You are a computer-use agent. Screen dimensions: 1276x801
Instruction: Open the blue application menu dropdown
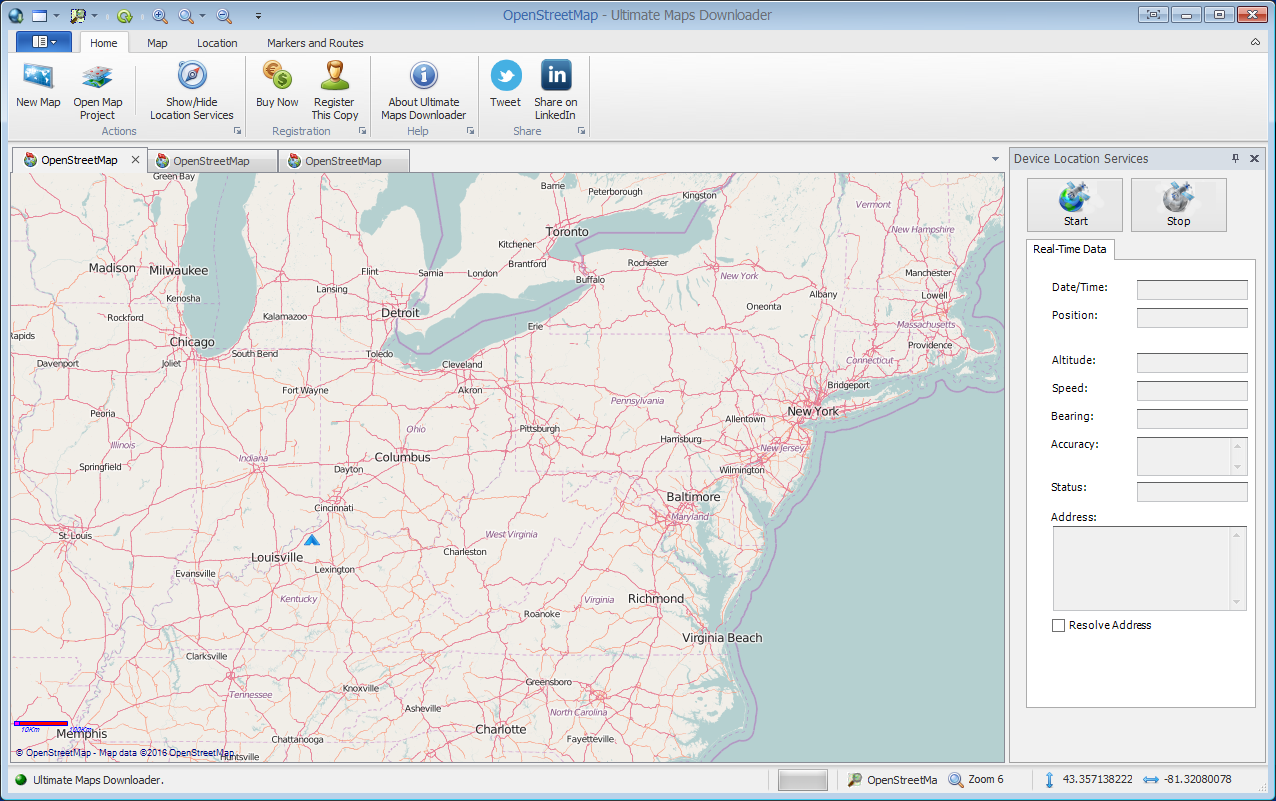tap(43, 42)
